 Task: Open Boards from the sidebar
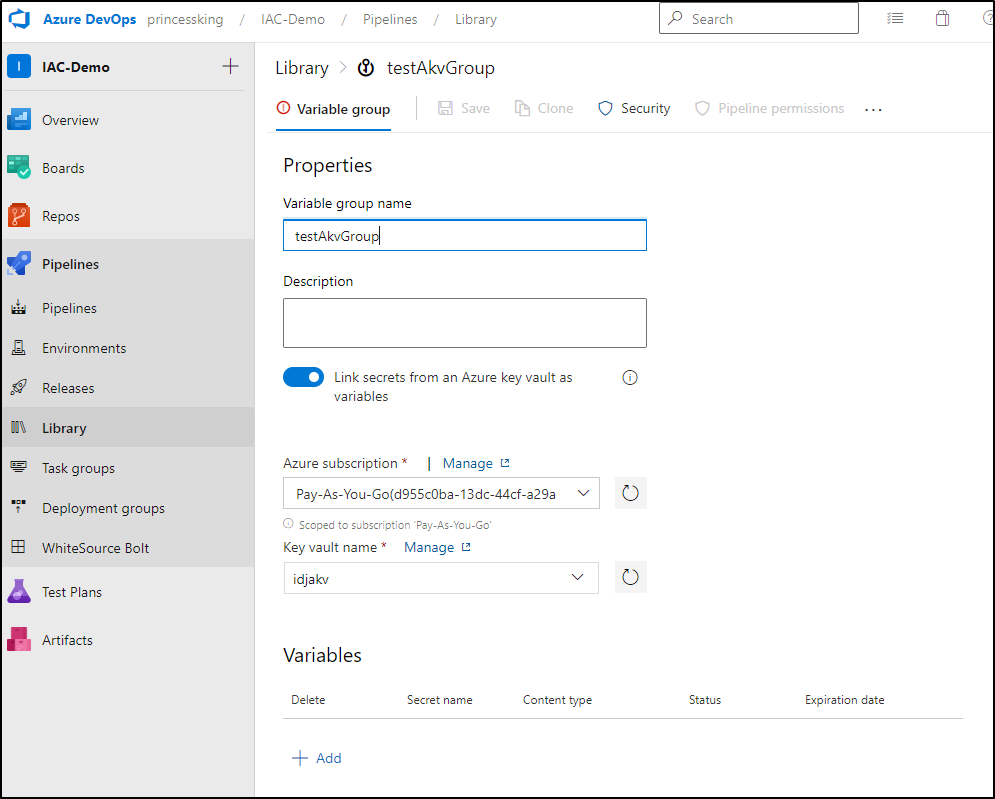128,168
